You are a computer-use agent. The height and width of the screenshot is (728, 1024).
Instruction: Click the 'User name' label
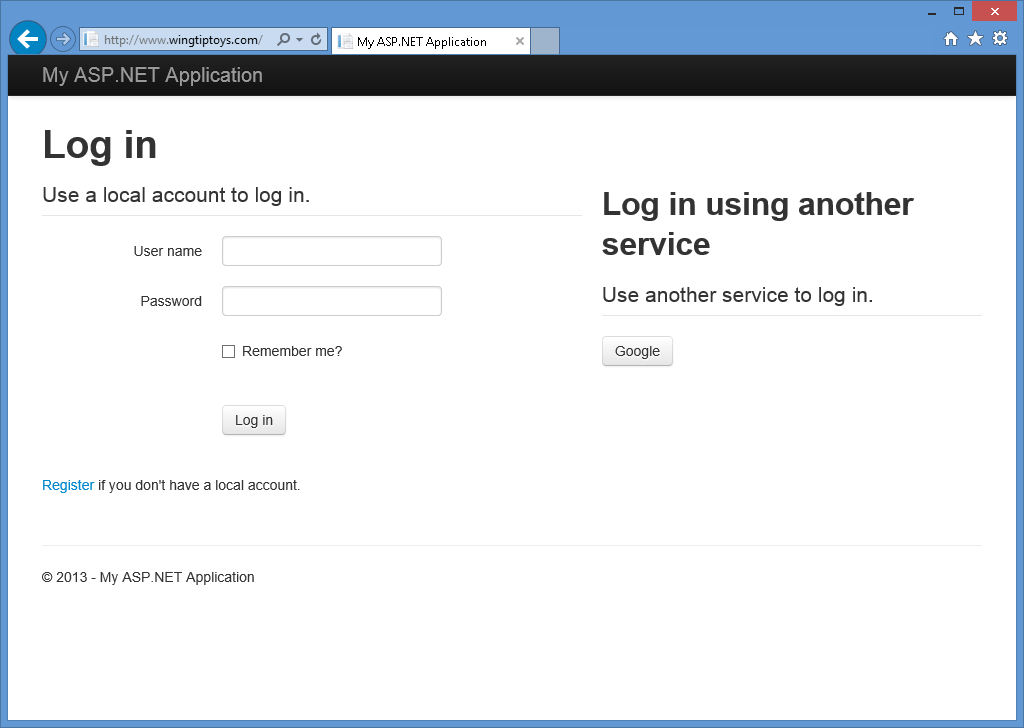(168, 251)
